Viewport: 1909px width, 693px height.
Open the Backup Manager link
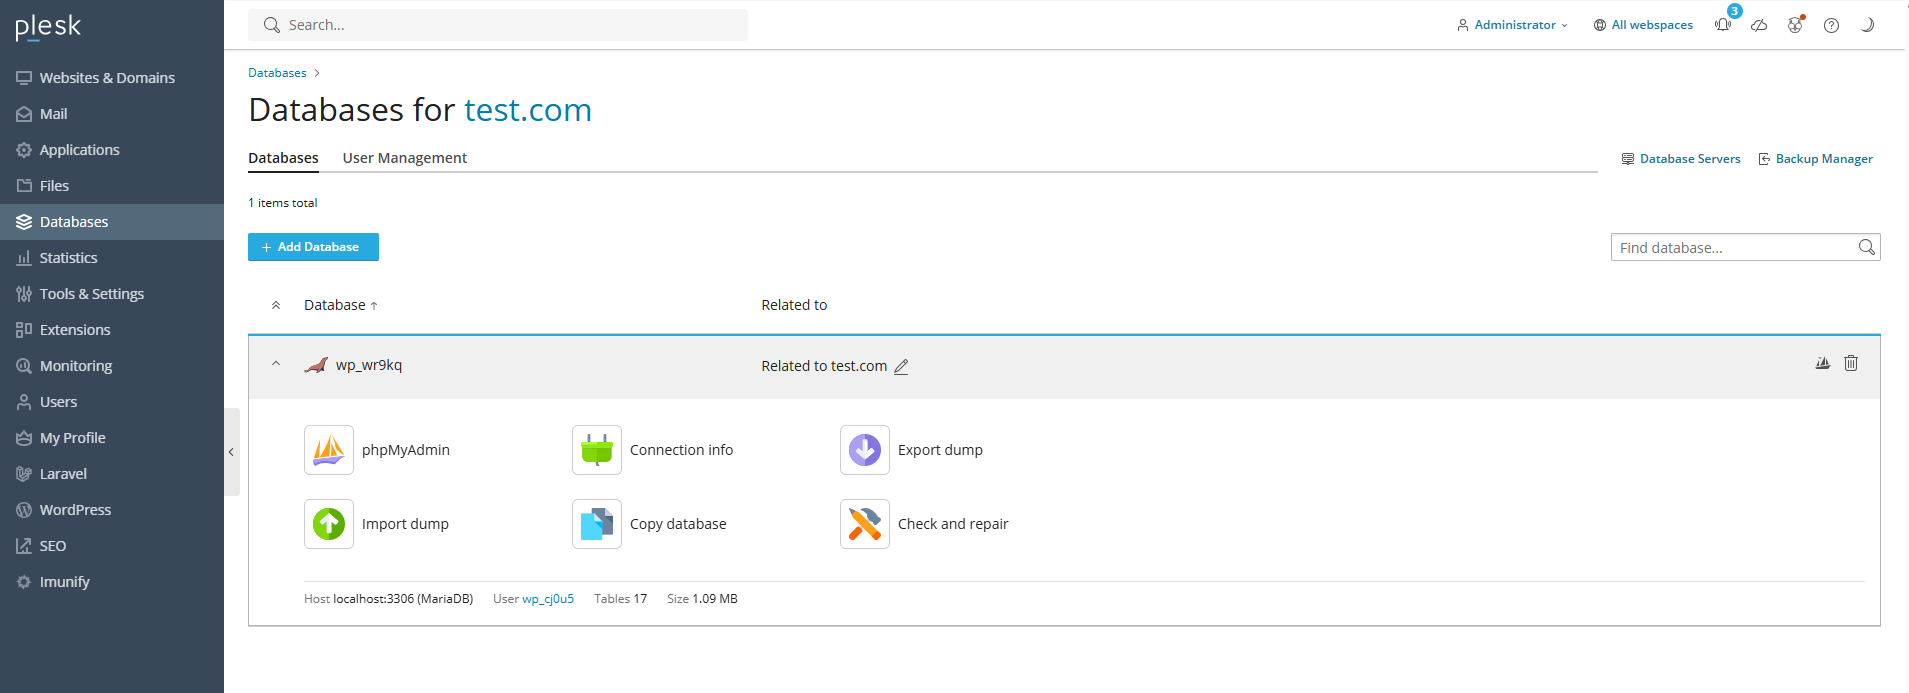point(1823,159)
